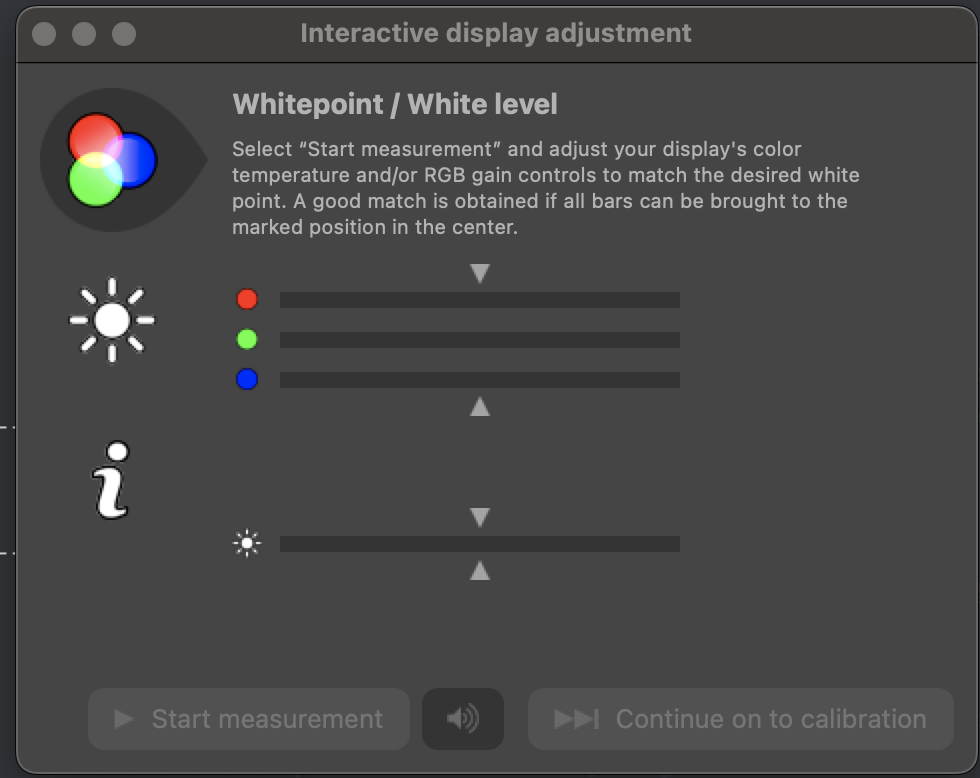Viewport: 980px width, 778px height.
Task: Click the up marker below the white level bar
Action: click(479, 571)
